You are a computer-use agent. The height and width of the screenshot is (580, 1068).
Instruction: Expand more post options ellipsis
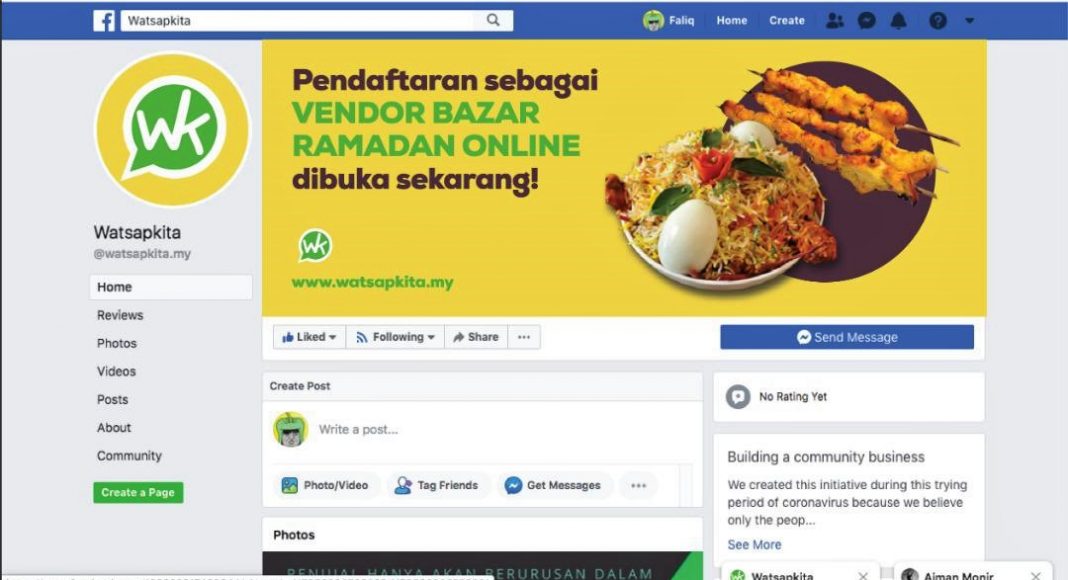point(638,485)
